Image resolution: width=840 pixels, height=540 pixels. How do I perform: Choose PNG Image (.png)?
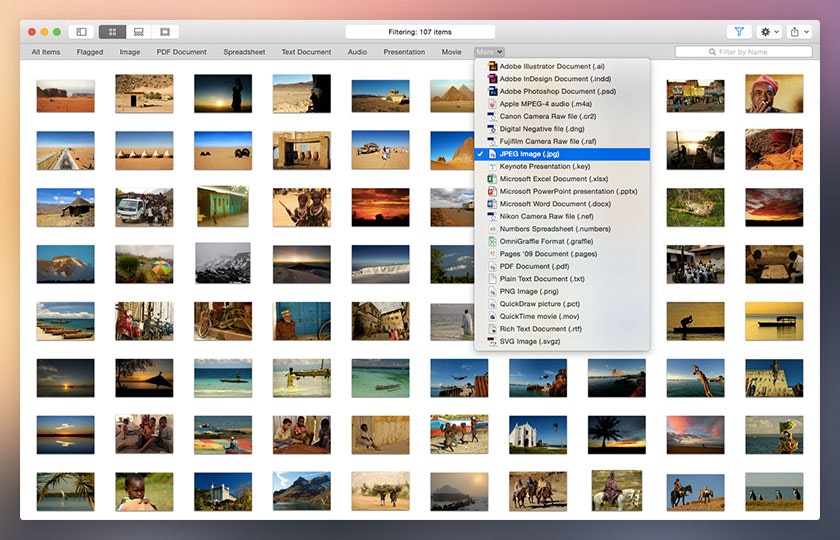coord(562,291)
